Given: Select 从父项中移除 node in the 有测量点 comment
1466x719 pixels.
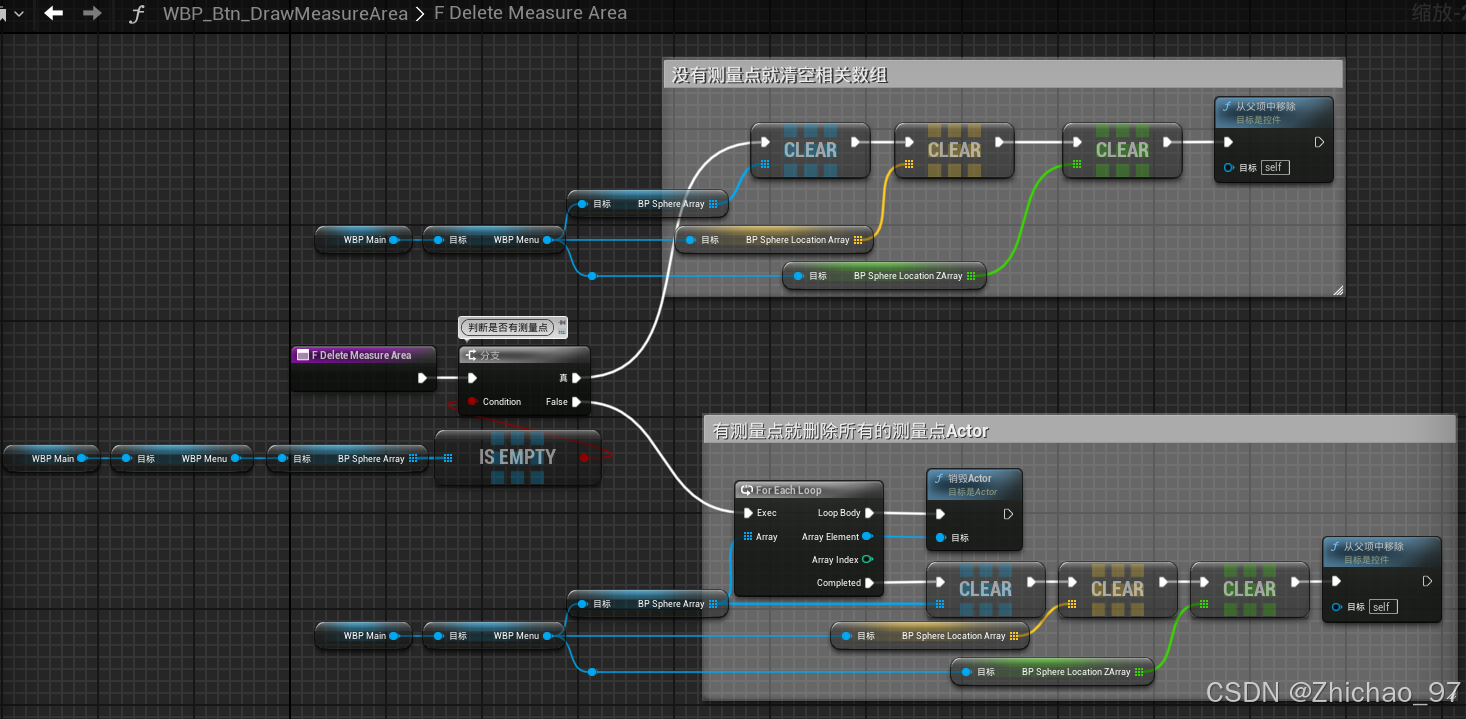Looking at the screenshot, I should (1382, 579).
